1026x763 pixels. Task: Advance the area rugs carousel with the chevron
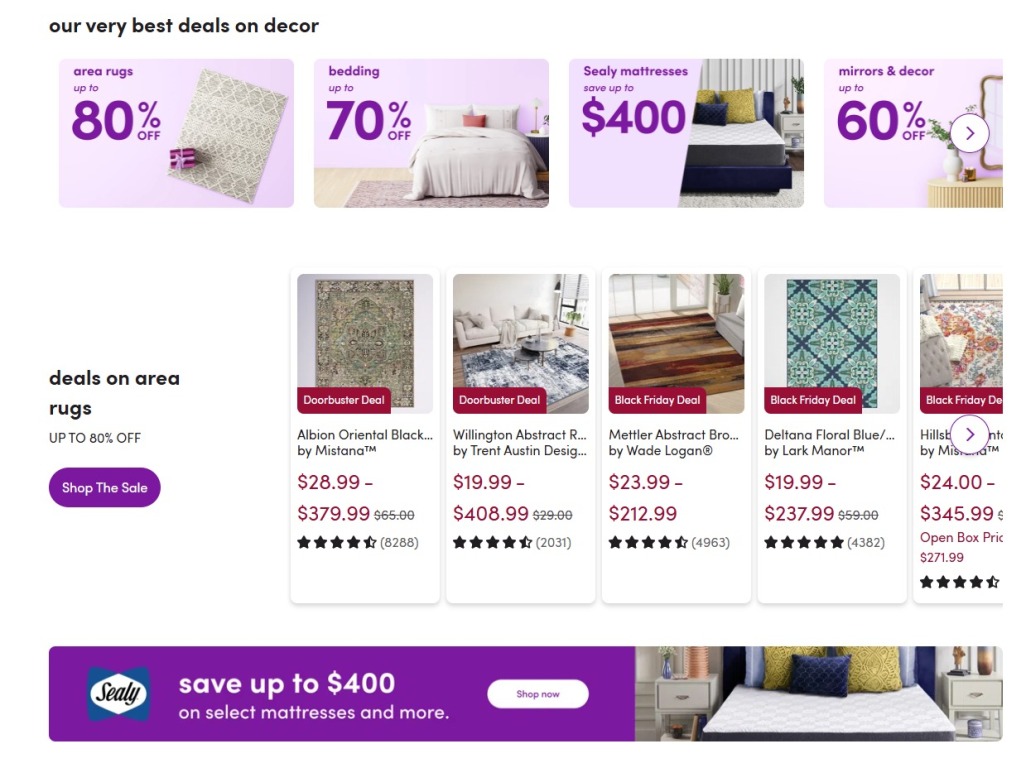click(968, 434)
